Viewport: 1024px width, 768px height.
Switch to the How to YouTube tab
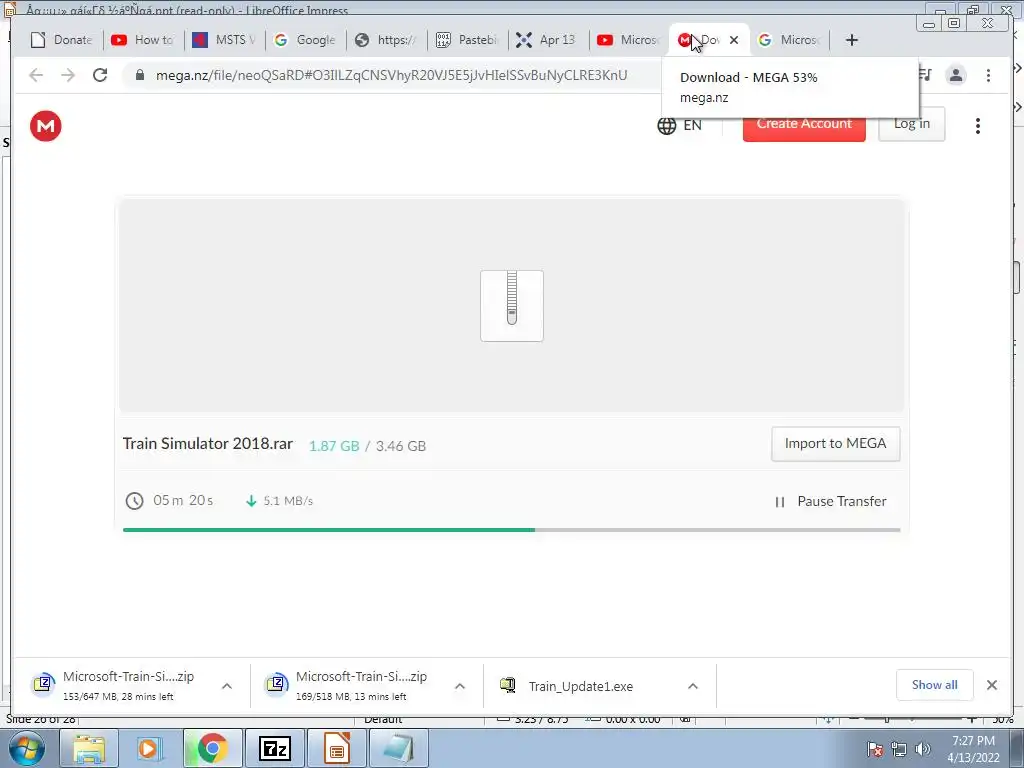tap(144, 40)
